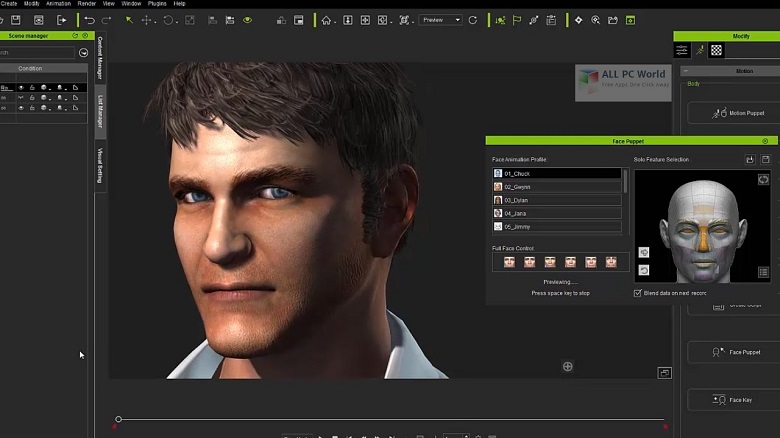Open the Scene manager search options dropdown

coord(84,53)
